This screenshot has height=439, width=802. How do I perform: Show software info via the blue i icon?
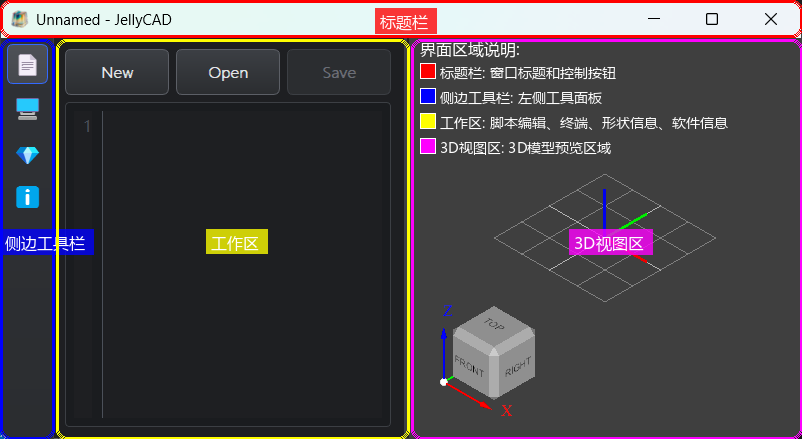[x=27, y=197]
